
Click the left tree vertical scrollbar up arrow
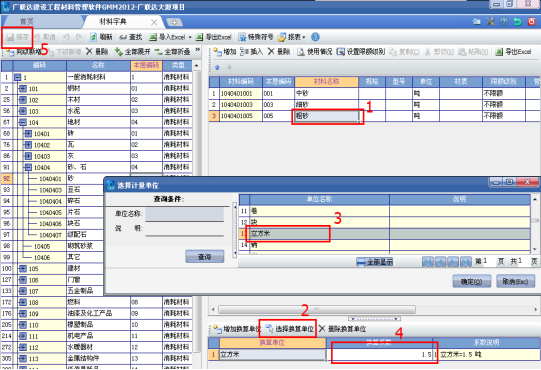click(197, 66)
